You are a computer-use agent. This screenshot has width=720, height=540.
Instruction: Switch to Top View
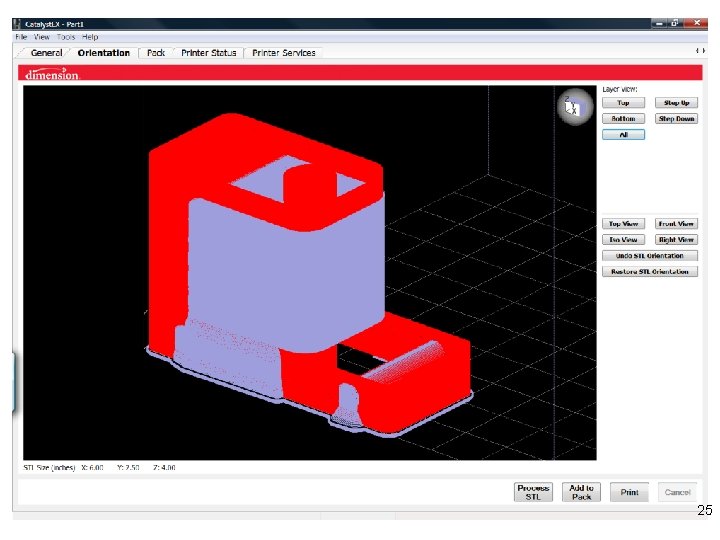(623, 224)
